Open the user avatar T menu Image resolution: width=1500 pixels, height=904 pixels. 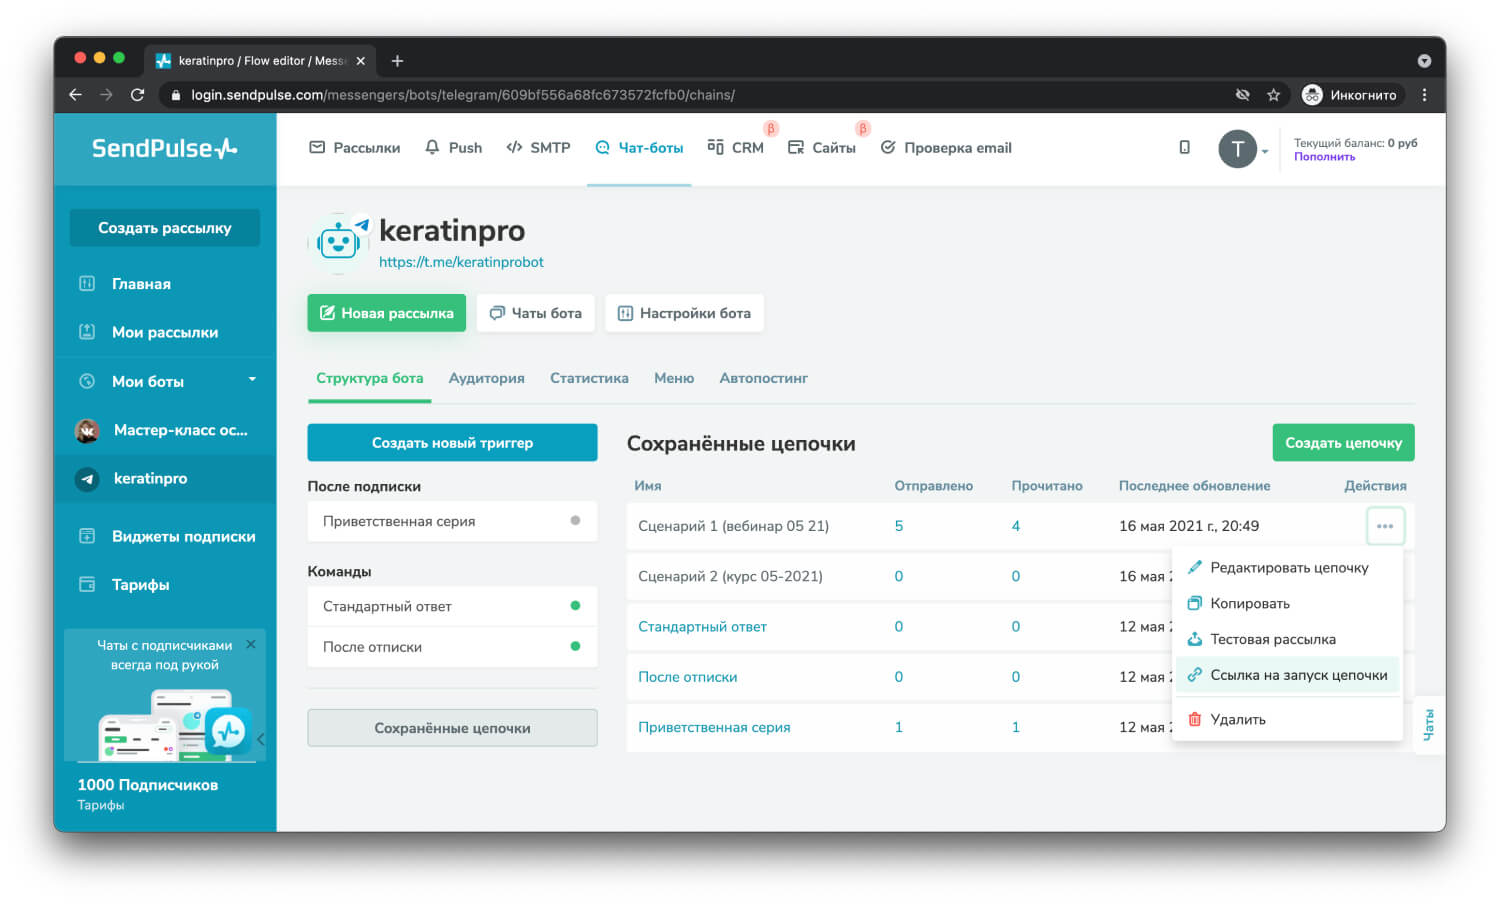coord(1243,149)
